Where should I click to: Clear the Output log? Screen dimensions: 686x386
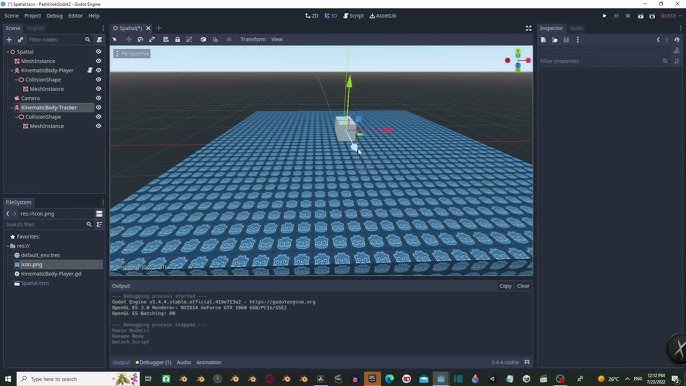click(x=523, y=286)
